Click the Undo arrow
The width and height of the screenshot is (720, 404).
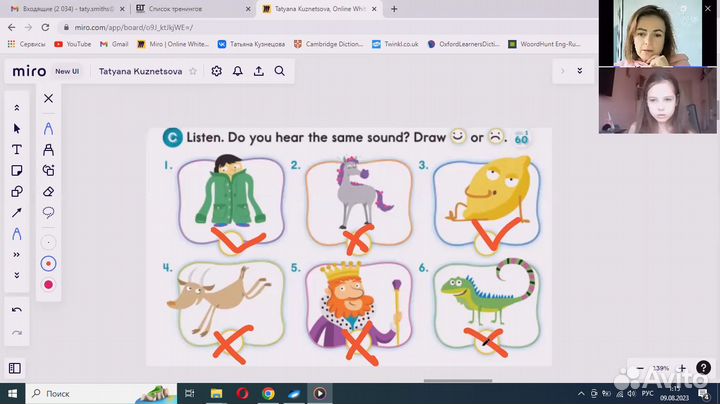pos(17,310)
